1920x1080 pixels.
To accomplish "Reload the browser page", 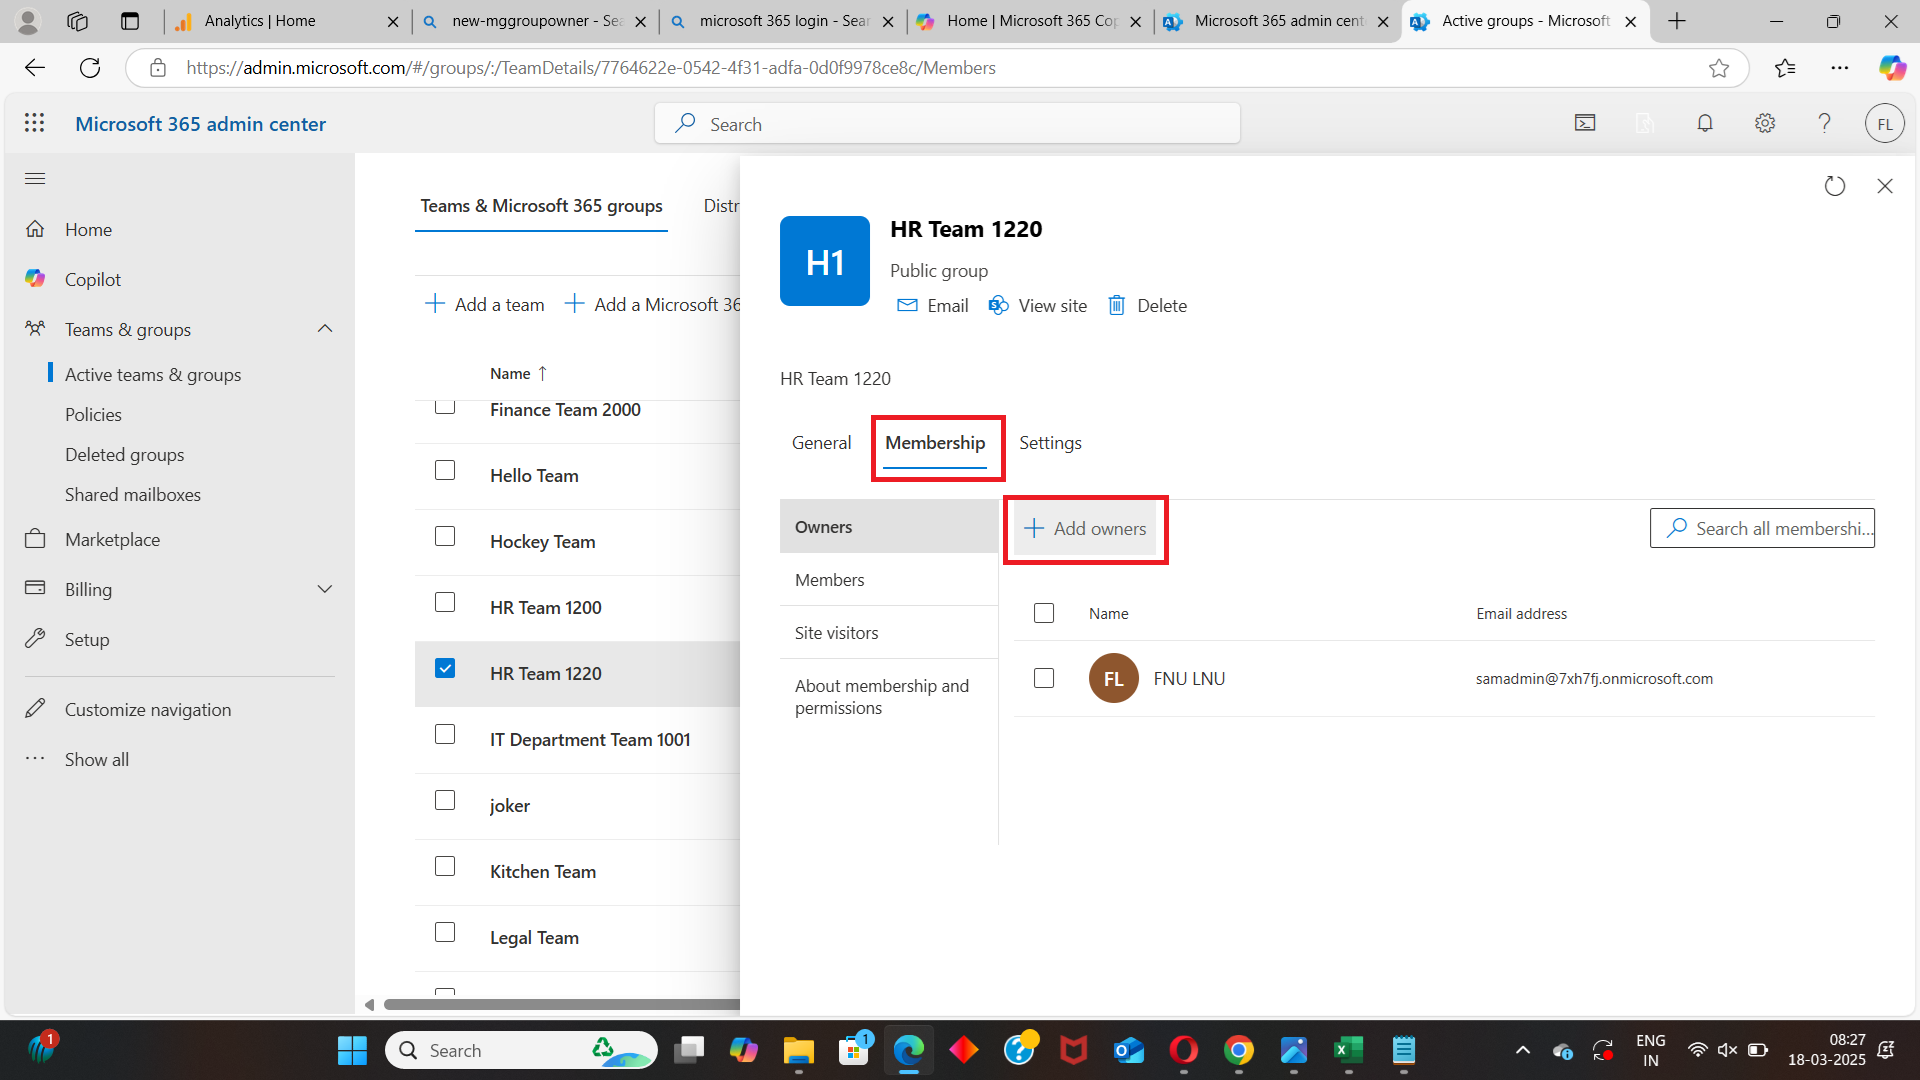I will [x=90, y=68].
